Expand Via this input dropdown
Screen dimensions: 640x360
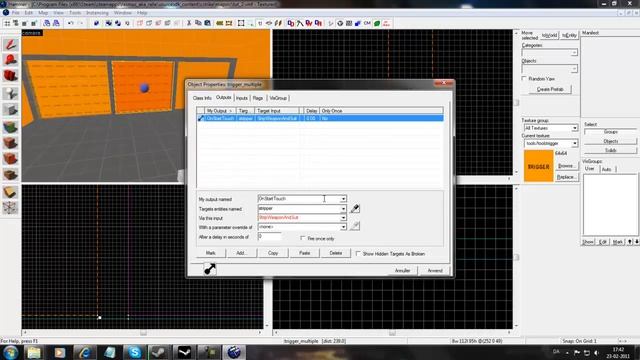(343, 218)
